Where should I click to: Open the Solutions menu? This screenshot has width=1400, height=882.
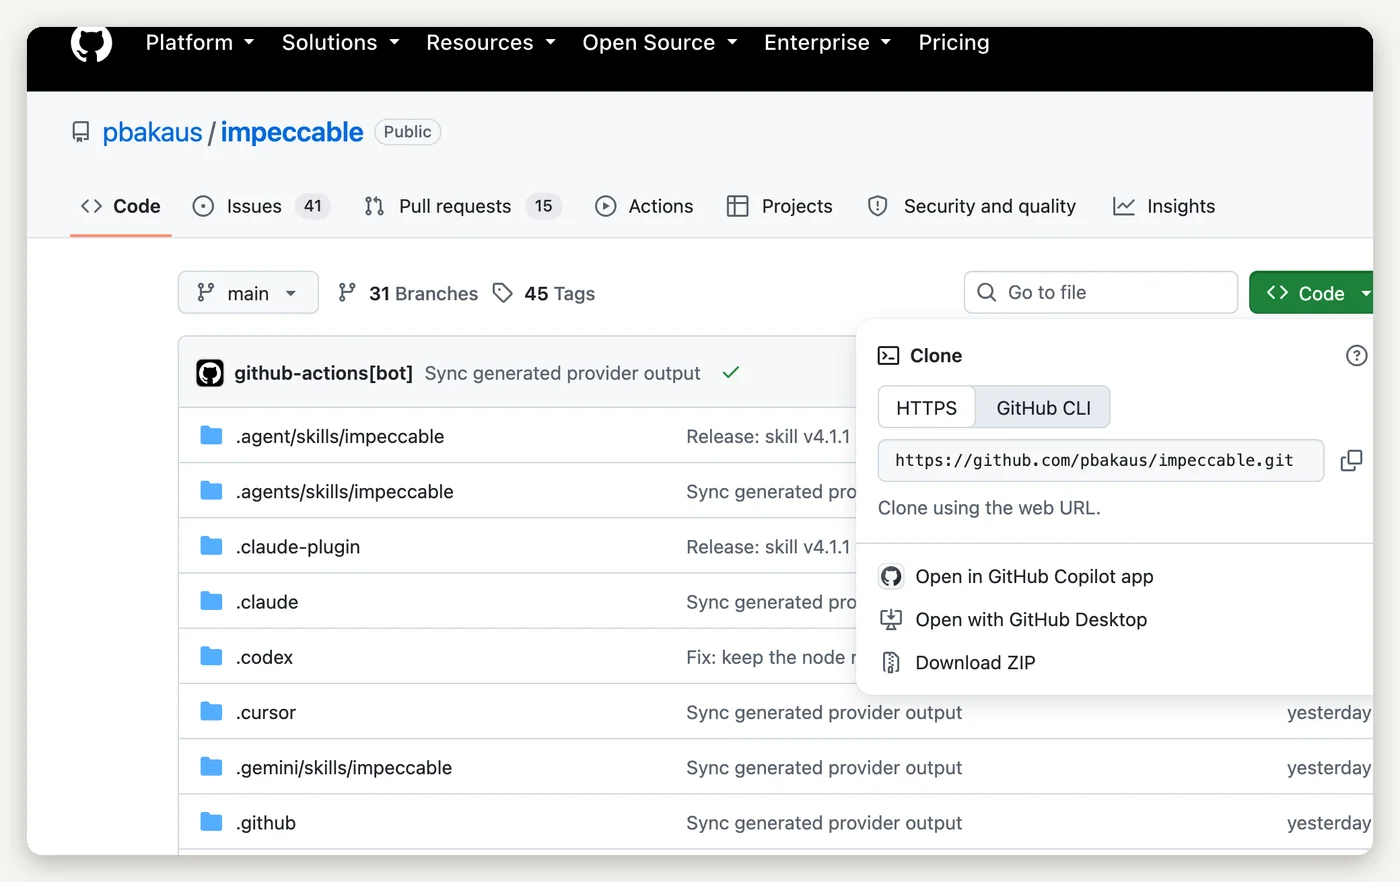340,43
